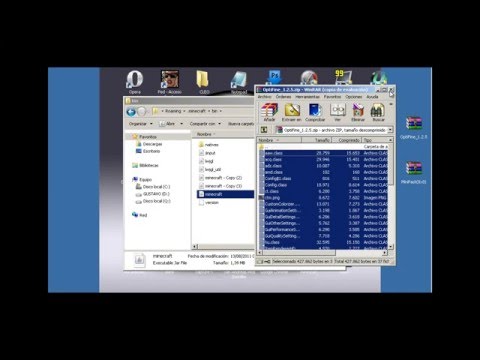
Task: Select the yellow 99 desktop icon
Action: click(x=343, y=77)
